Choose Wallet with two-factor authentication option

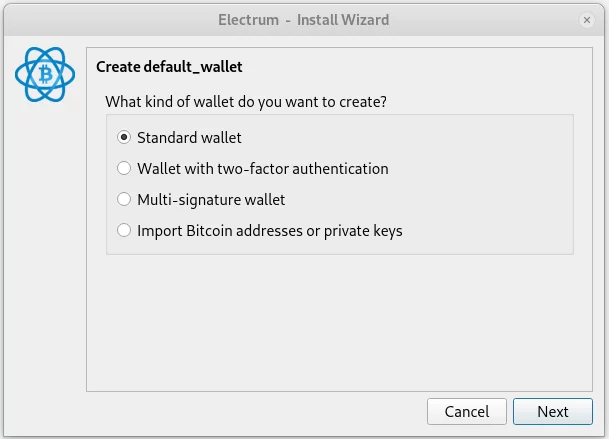252,169
